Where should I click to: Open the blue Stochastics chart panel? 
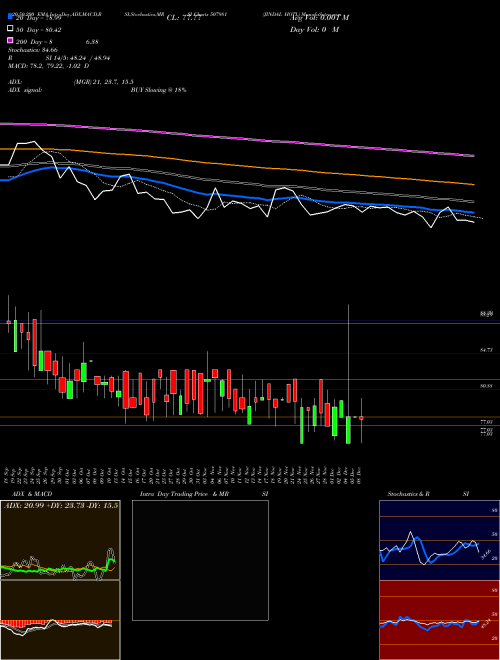pyautogui.click(x=439, y=540)
